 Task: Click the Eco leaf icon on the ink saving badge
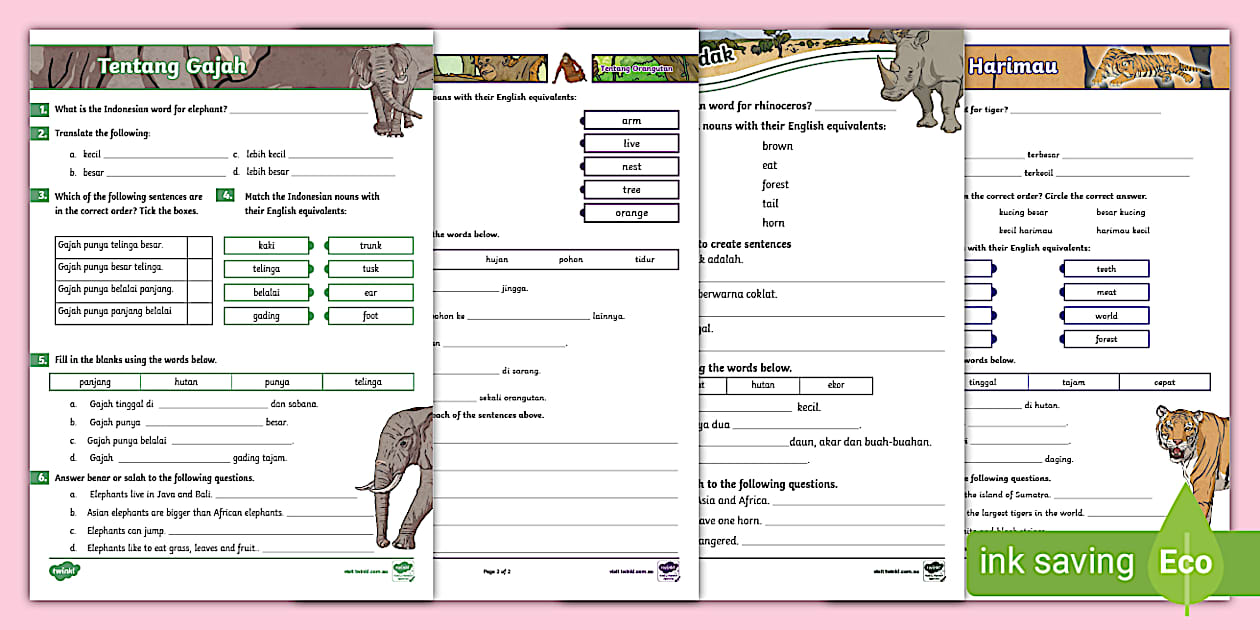click(x=1186, y=562)
